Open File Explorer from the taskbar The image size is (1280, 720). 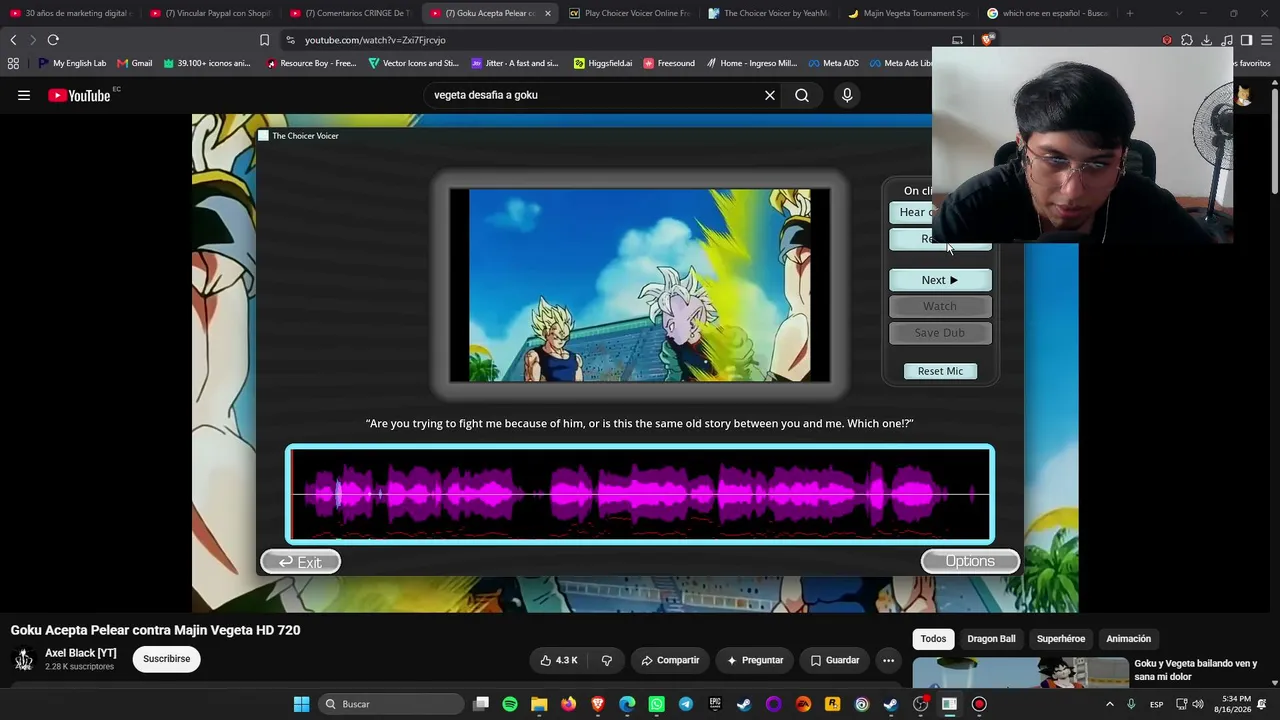[539, 704]
